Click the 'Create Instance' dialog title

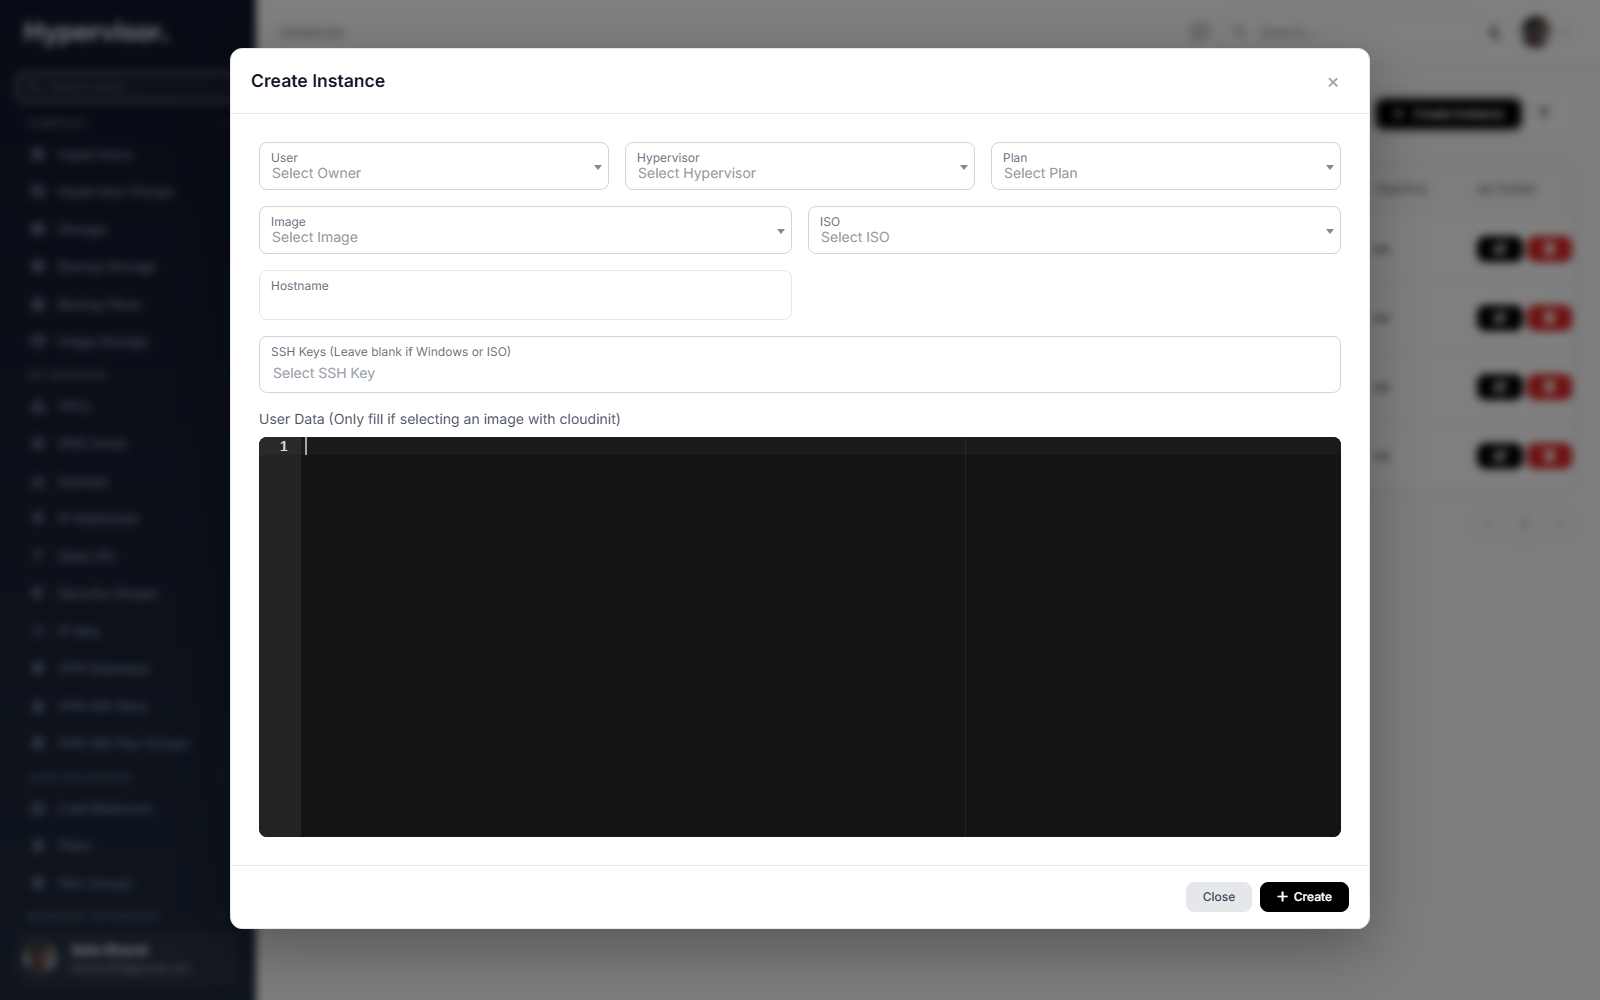click(318, 81)
